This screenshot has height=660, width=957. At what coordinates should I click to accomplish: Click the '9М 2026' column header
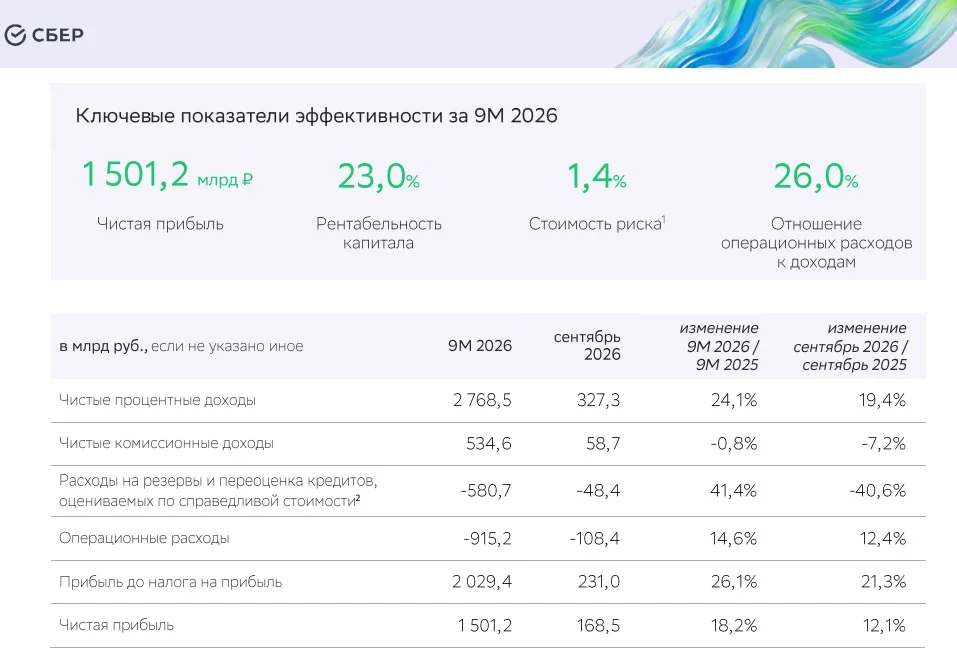pyautogui.click(x=480, y=346)
